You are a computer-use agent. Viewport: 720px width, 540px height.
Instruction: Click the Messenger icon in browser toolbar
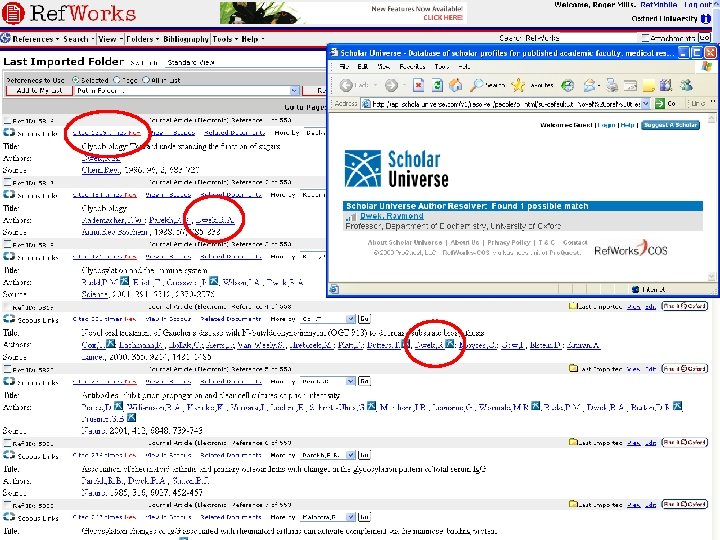tap(686, 85)
